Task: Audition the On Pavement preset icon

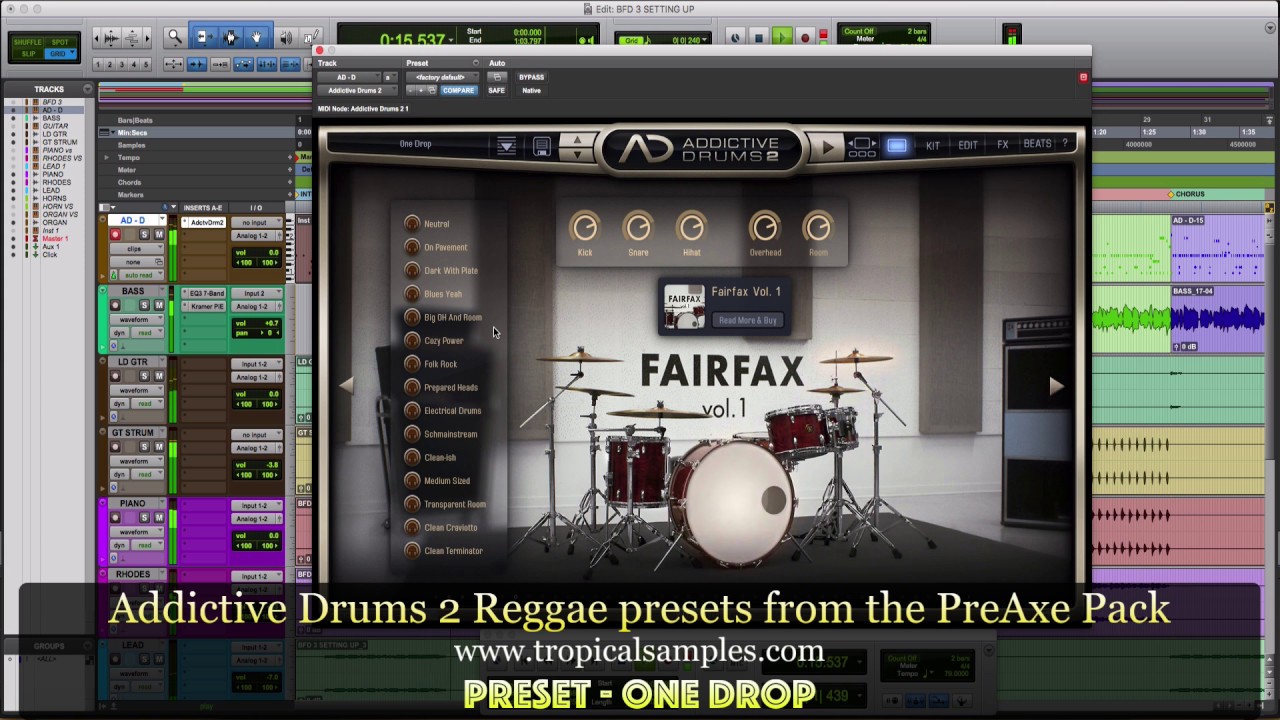Action: point(412,247)
